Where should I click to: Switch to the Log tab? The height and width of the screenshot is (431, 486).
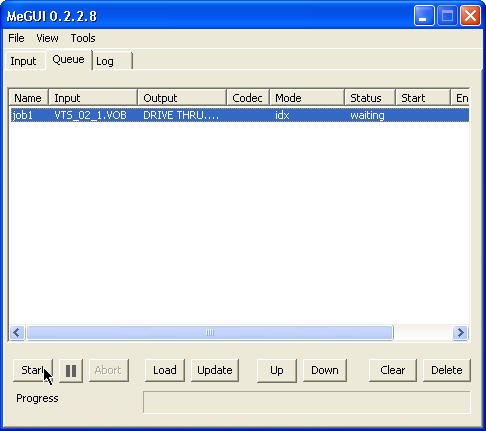[x=112, y=61]
